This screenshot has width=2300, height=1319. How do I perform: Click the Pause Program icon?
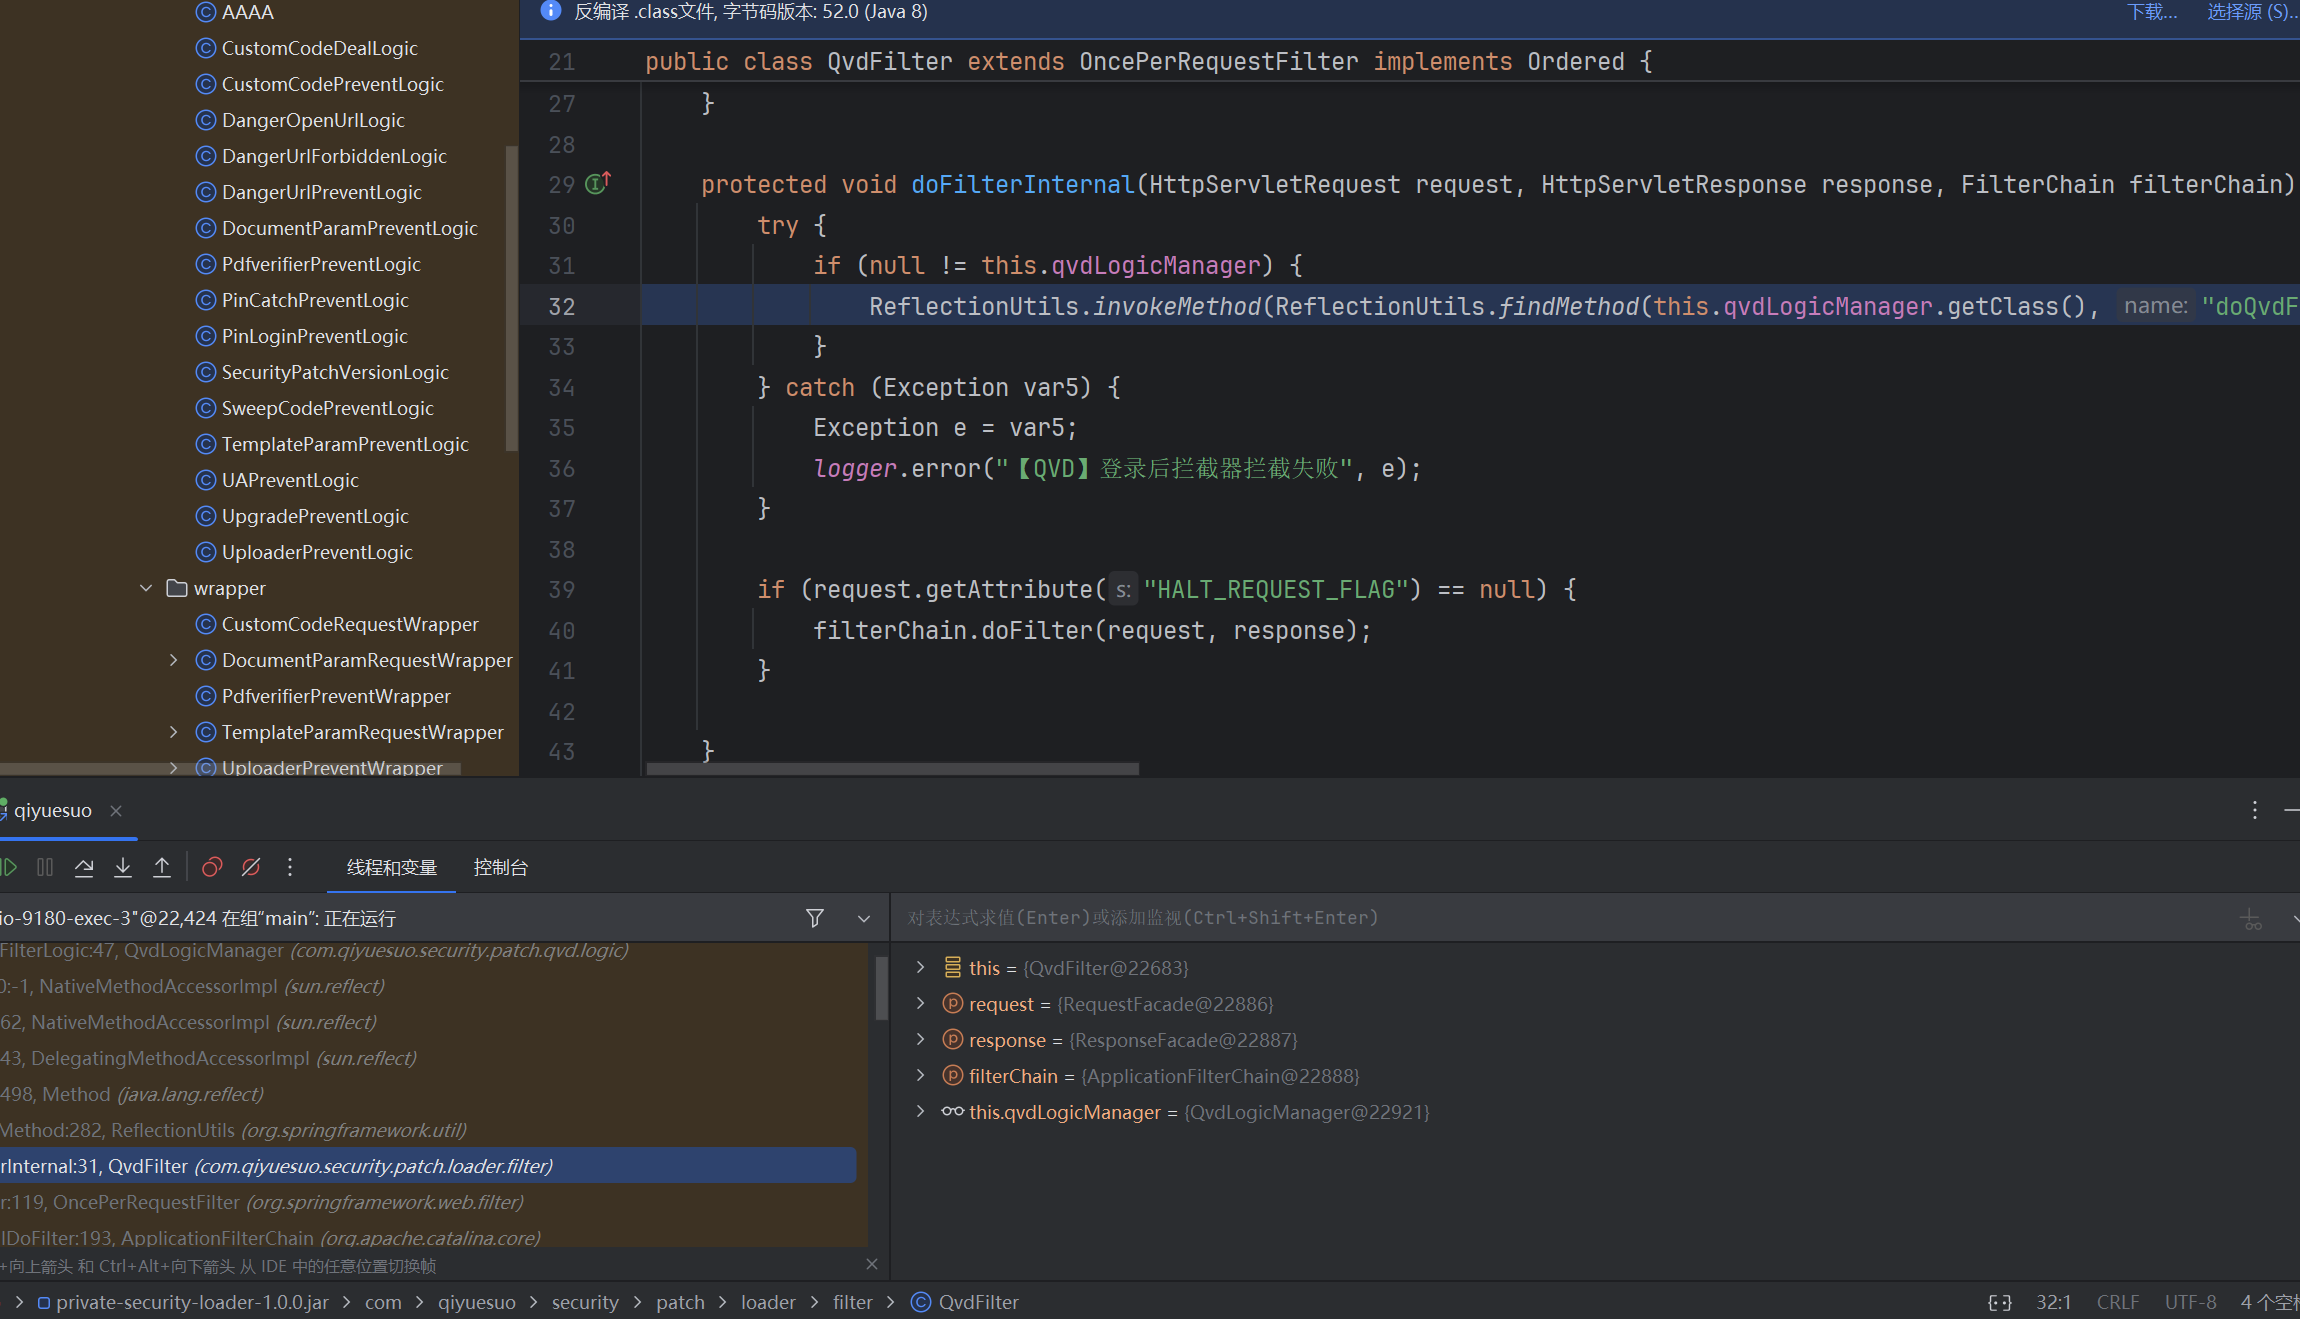45,867
